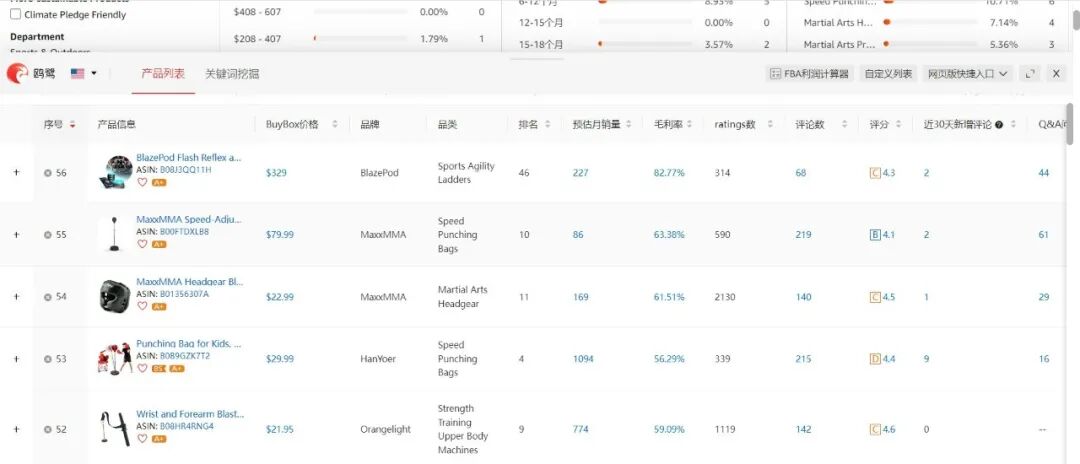Click the vertical scrollbar of product table
This screenshot has height=464, width=1080.
(x=1069, y=124)
